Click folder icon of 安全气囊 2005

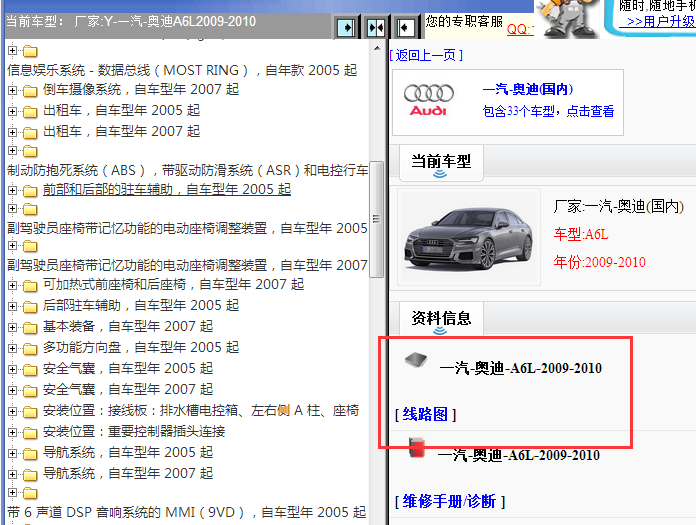(30, 369)
